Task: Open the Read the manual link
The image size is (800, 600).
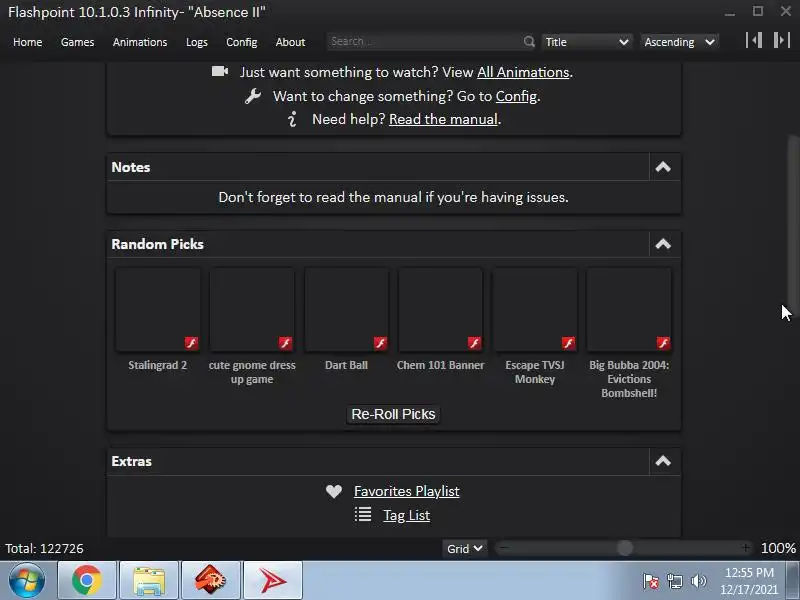Action: click(x=443, y=119)
